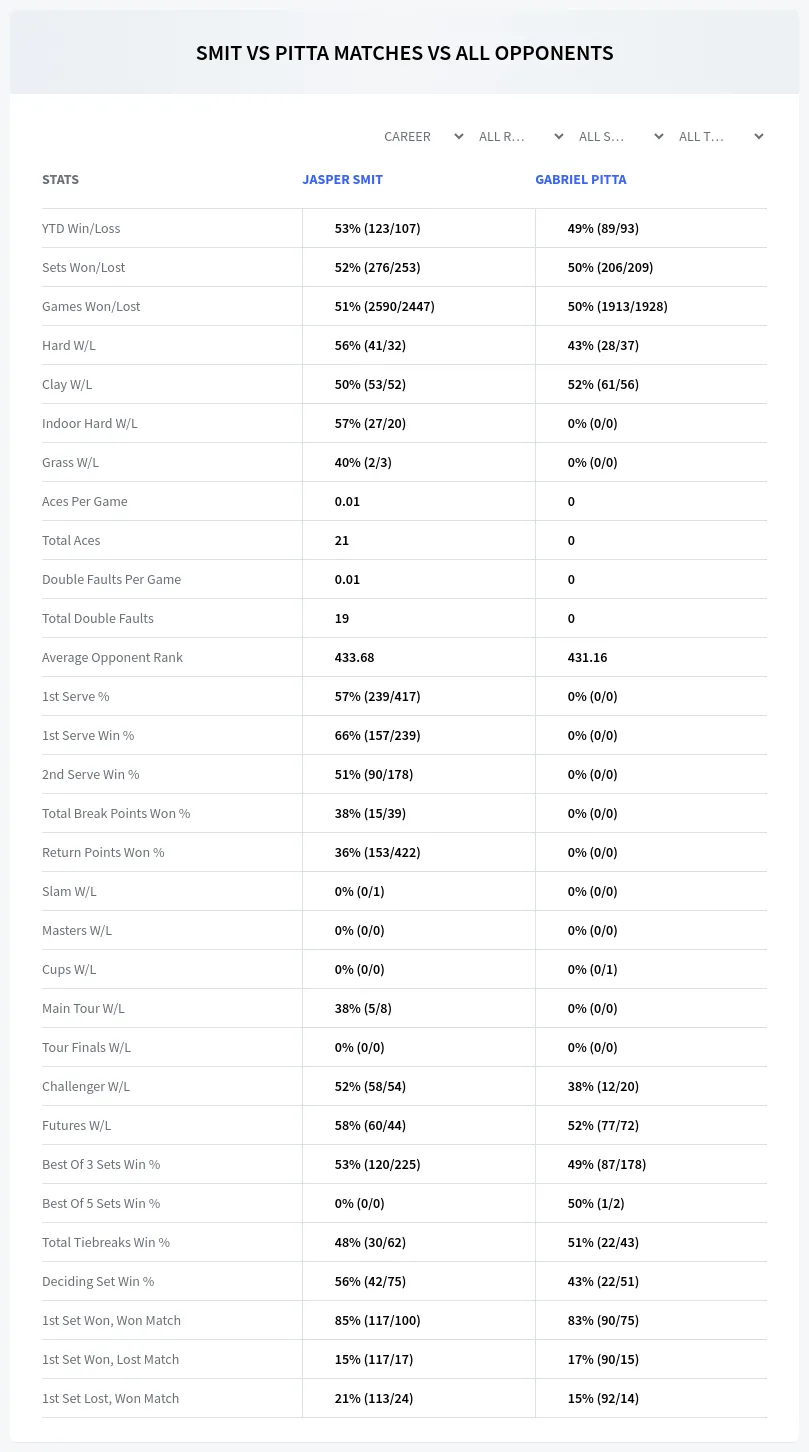
Task: Click Smit's Total Aces value 21
Action: click(x=342, y=540)
